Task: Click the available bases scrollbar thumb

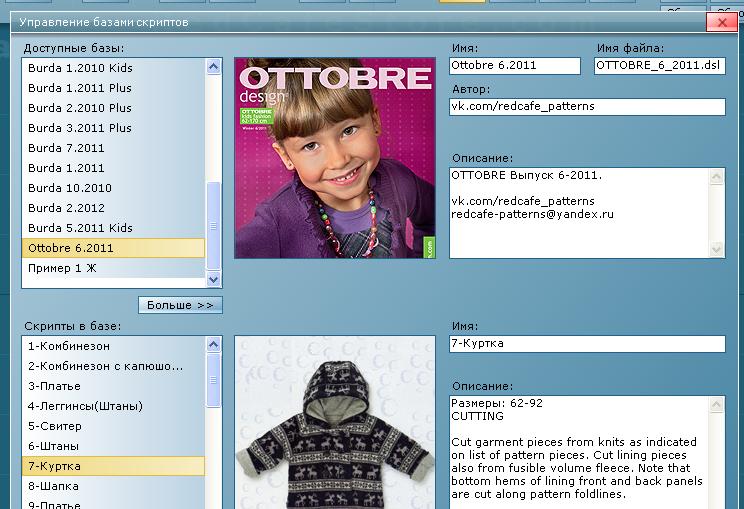Action: (214, 226)
